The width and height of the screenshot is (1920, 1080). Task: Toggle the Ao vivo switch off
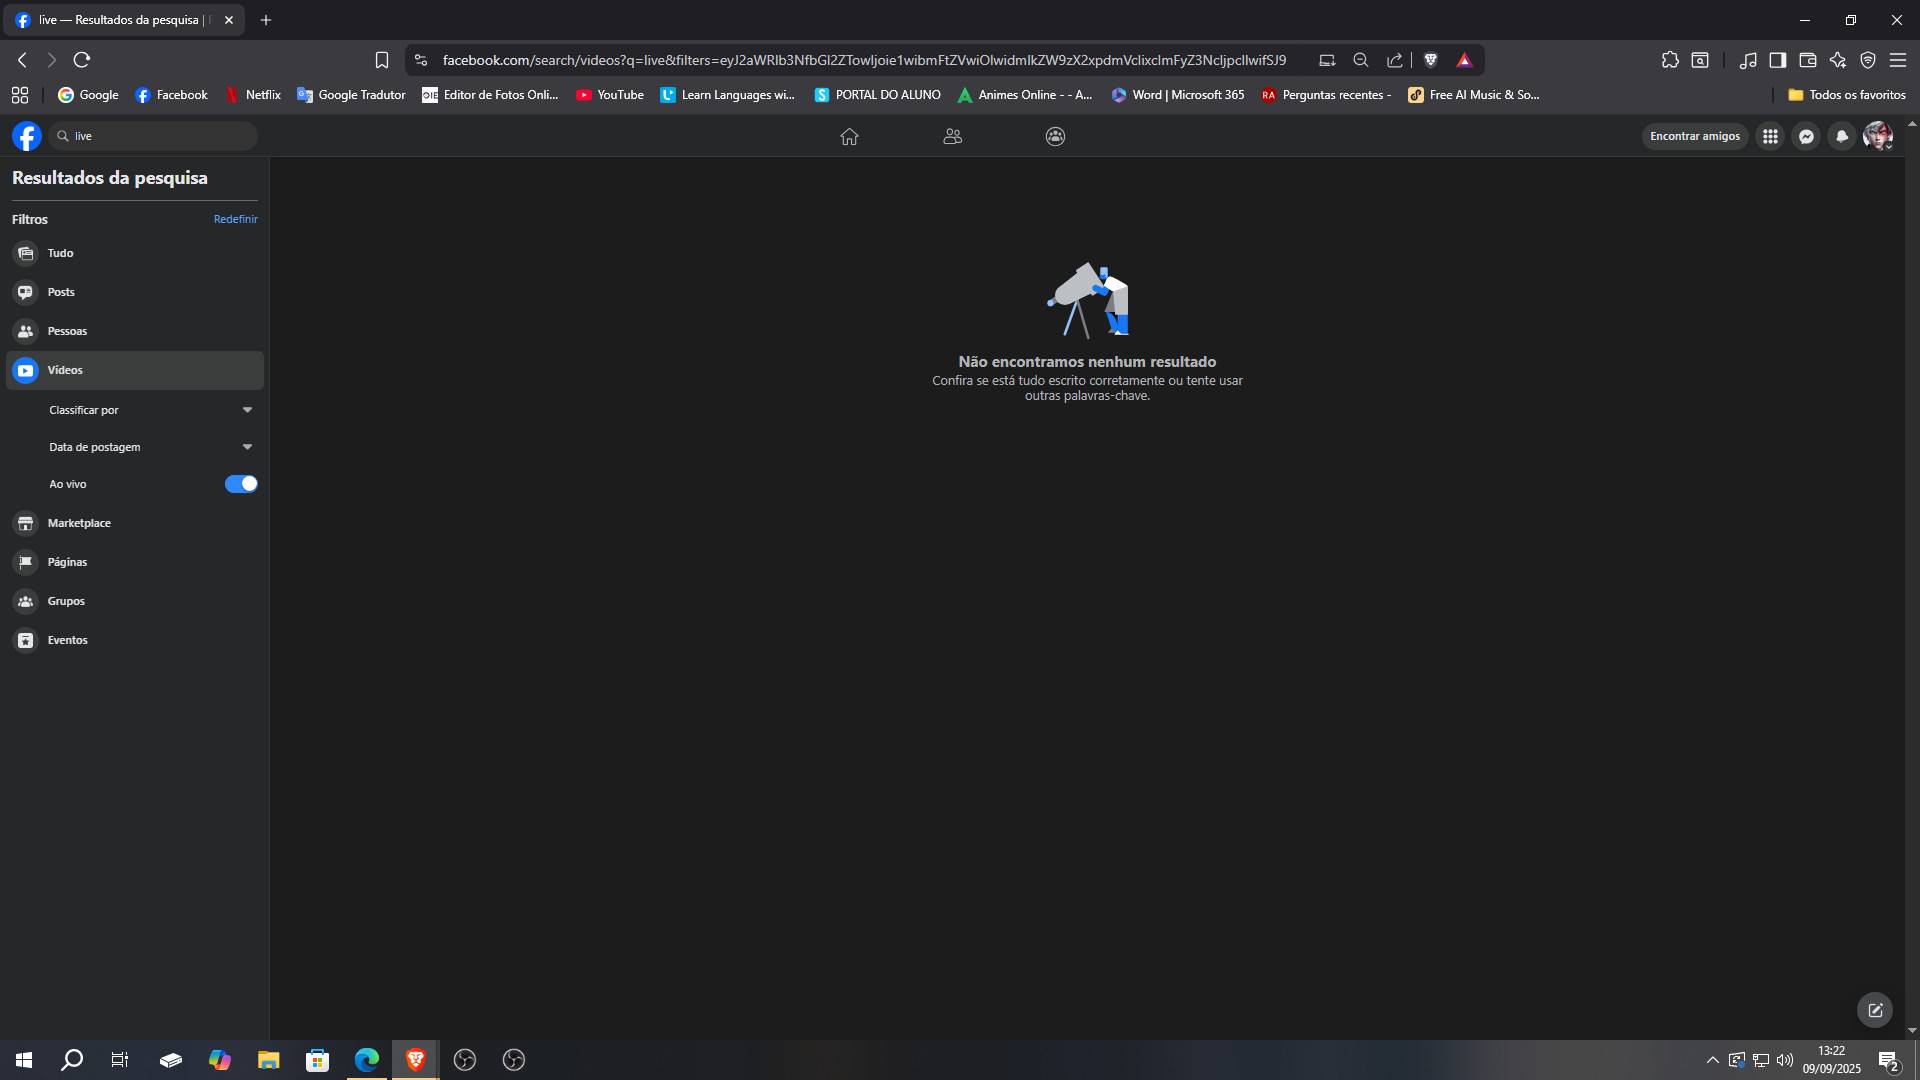[241, 484]
